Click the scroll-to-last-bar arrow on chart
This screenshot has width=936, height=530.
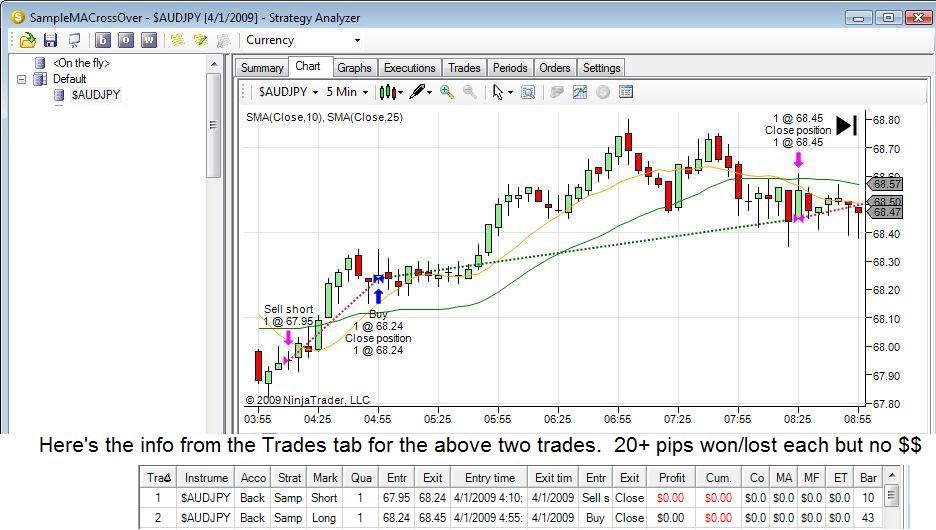tap(846, 125)
